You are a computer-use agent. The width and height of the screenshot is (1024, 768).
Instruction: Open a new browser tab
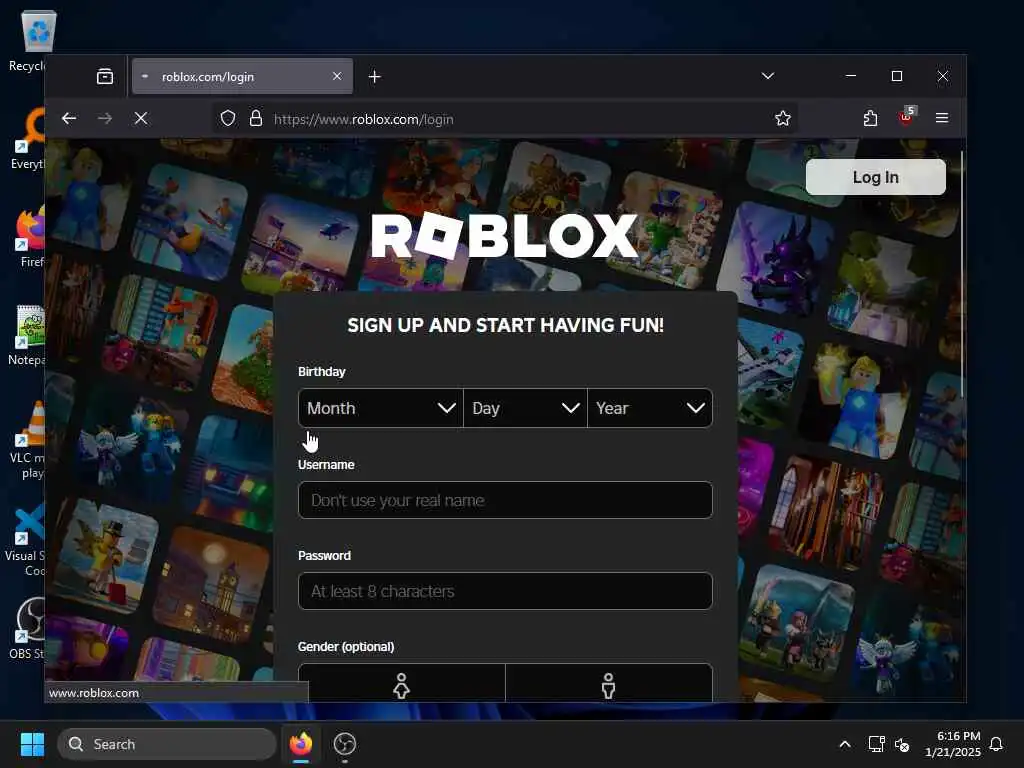[x=374, y=76]
